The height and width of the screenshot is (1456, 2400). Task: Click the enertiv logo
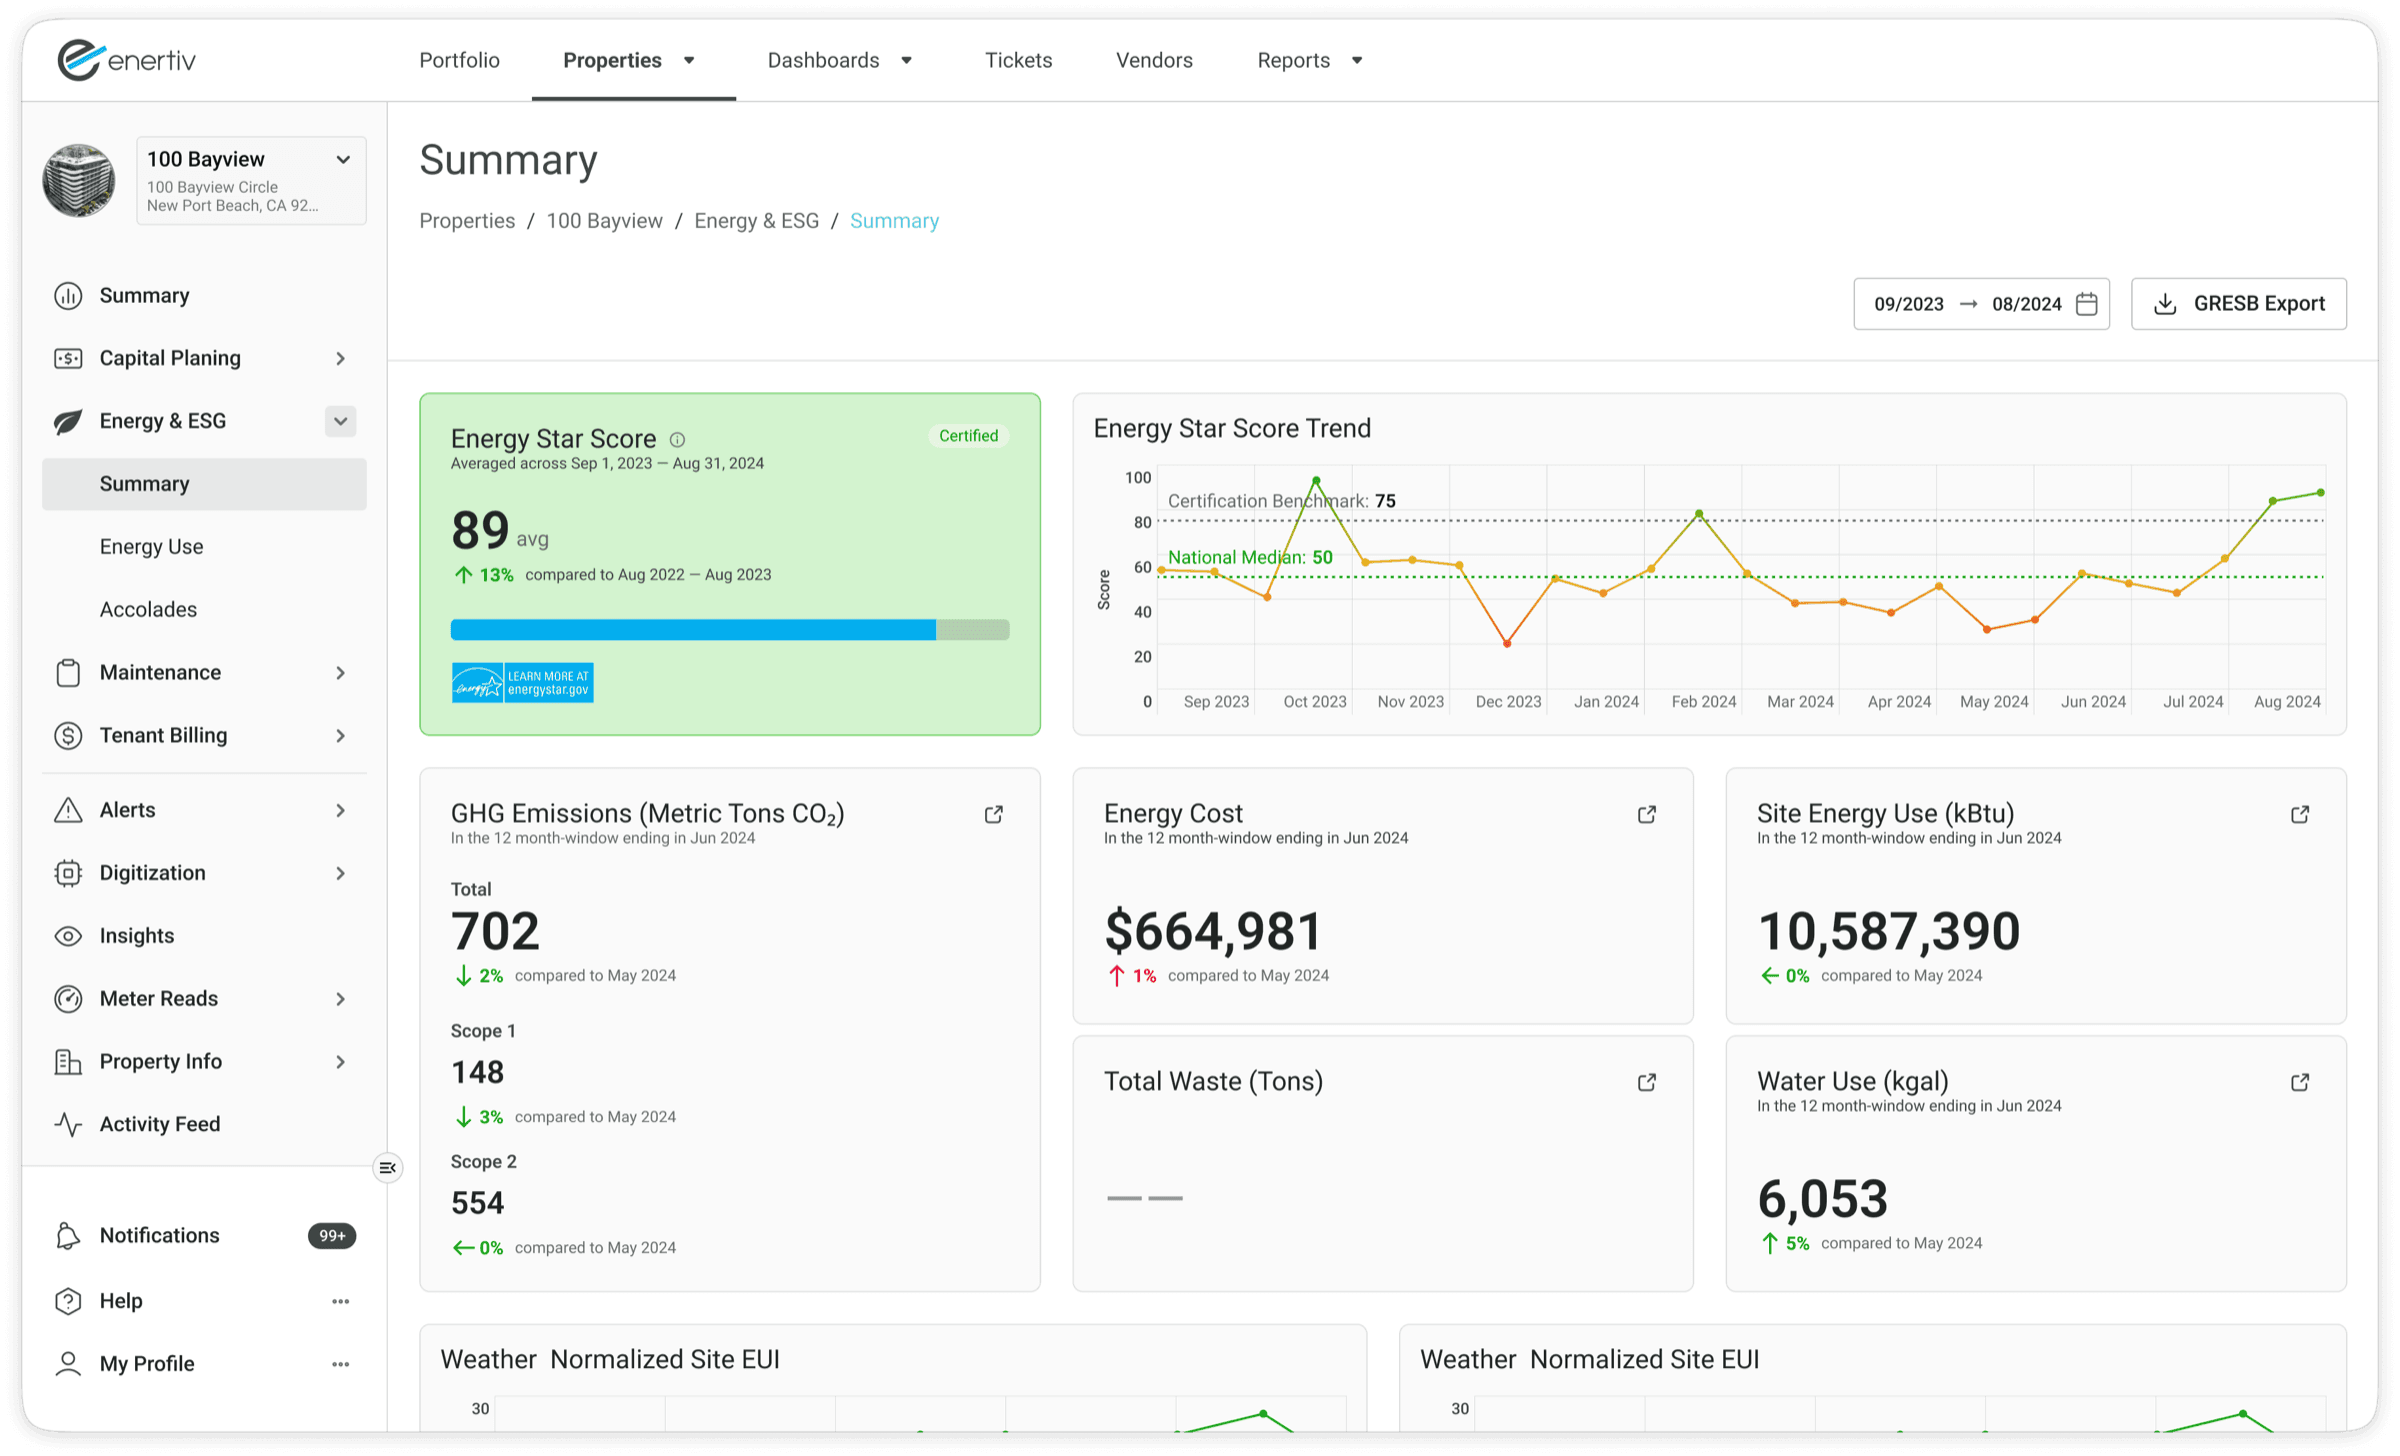coord(126,60)
